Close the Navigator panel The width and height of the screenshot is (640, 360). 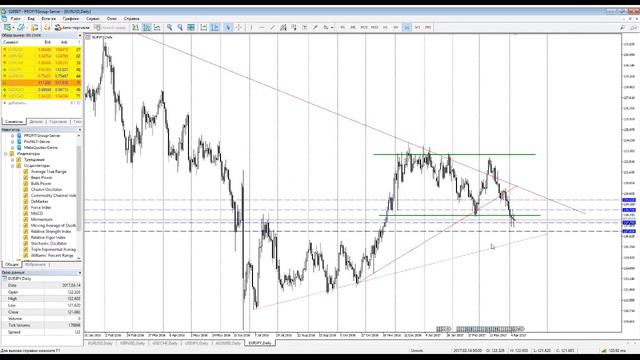(80, 129)
